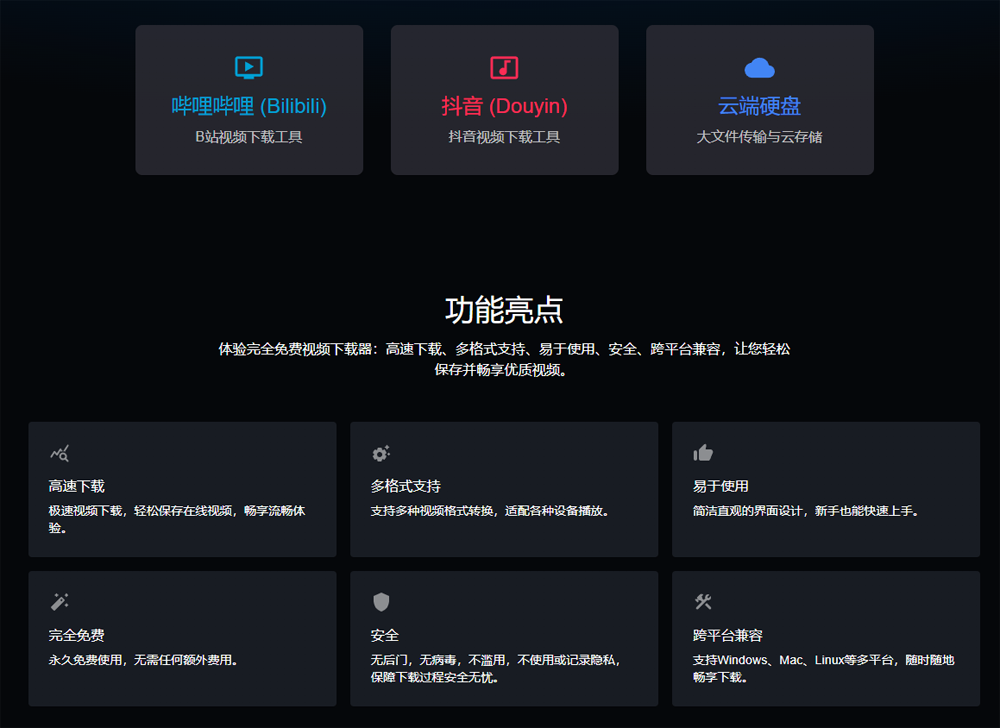
Task: Click the 安全 feature title
Action: [385, 636]
